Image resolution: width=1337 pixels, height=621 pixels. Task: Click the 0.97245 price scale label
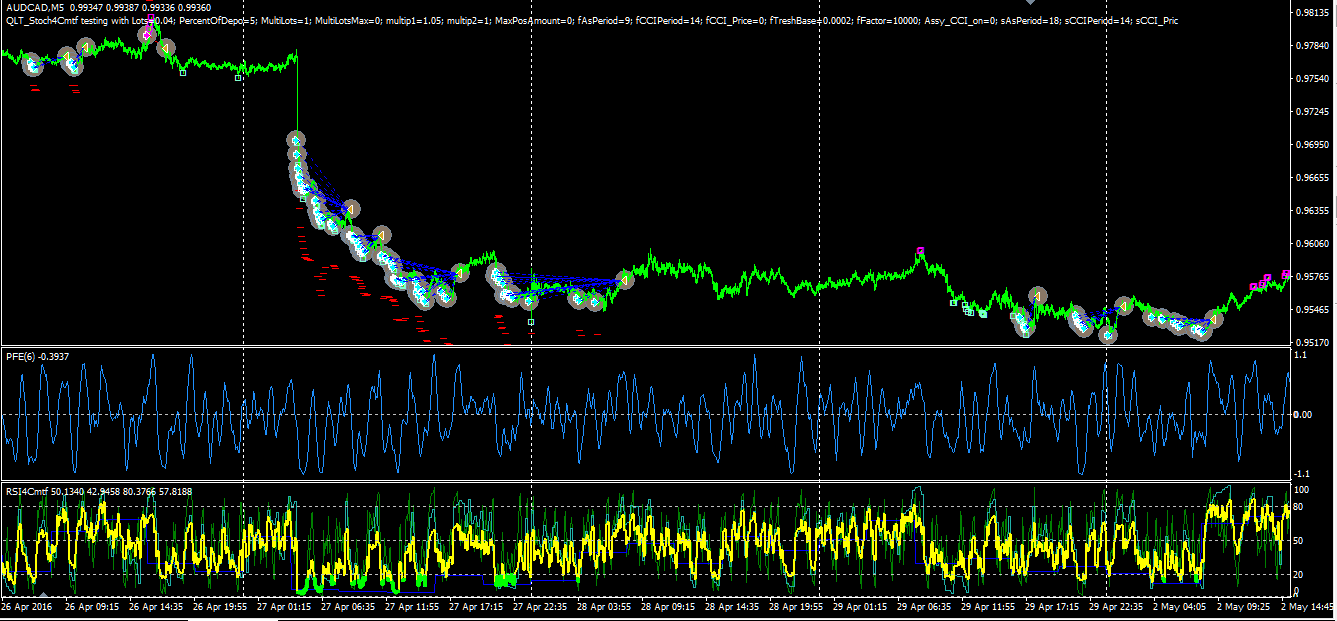point(1310,112)
